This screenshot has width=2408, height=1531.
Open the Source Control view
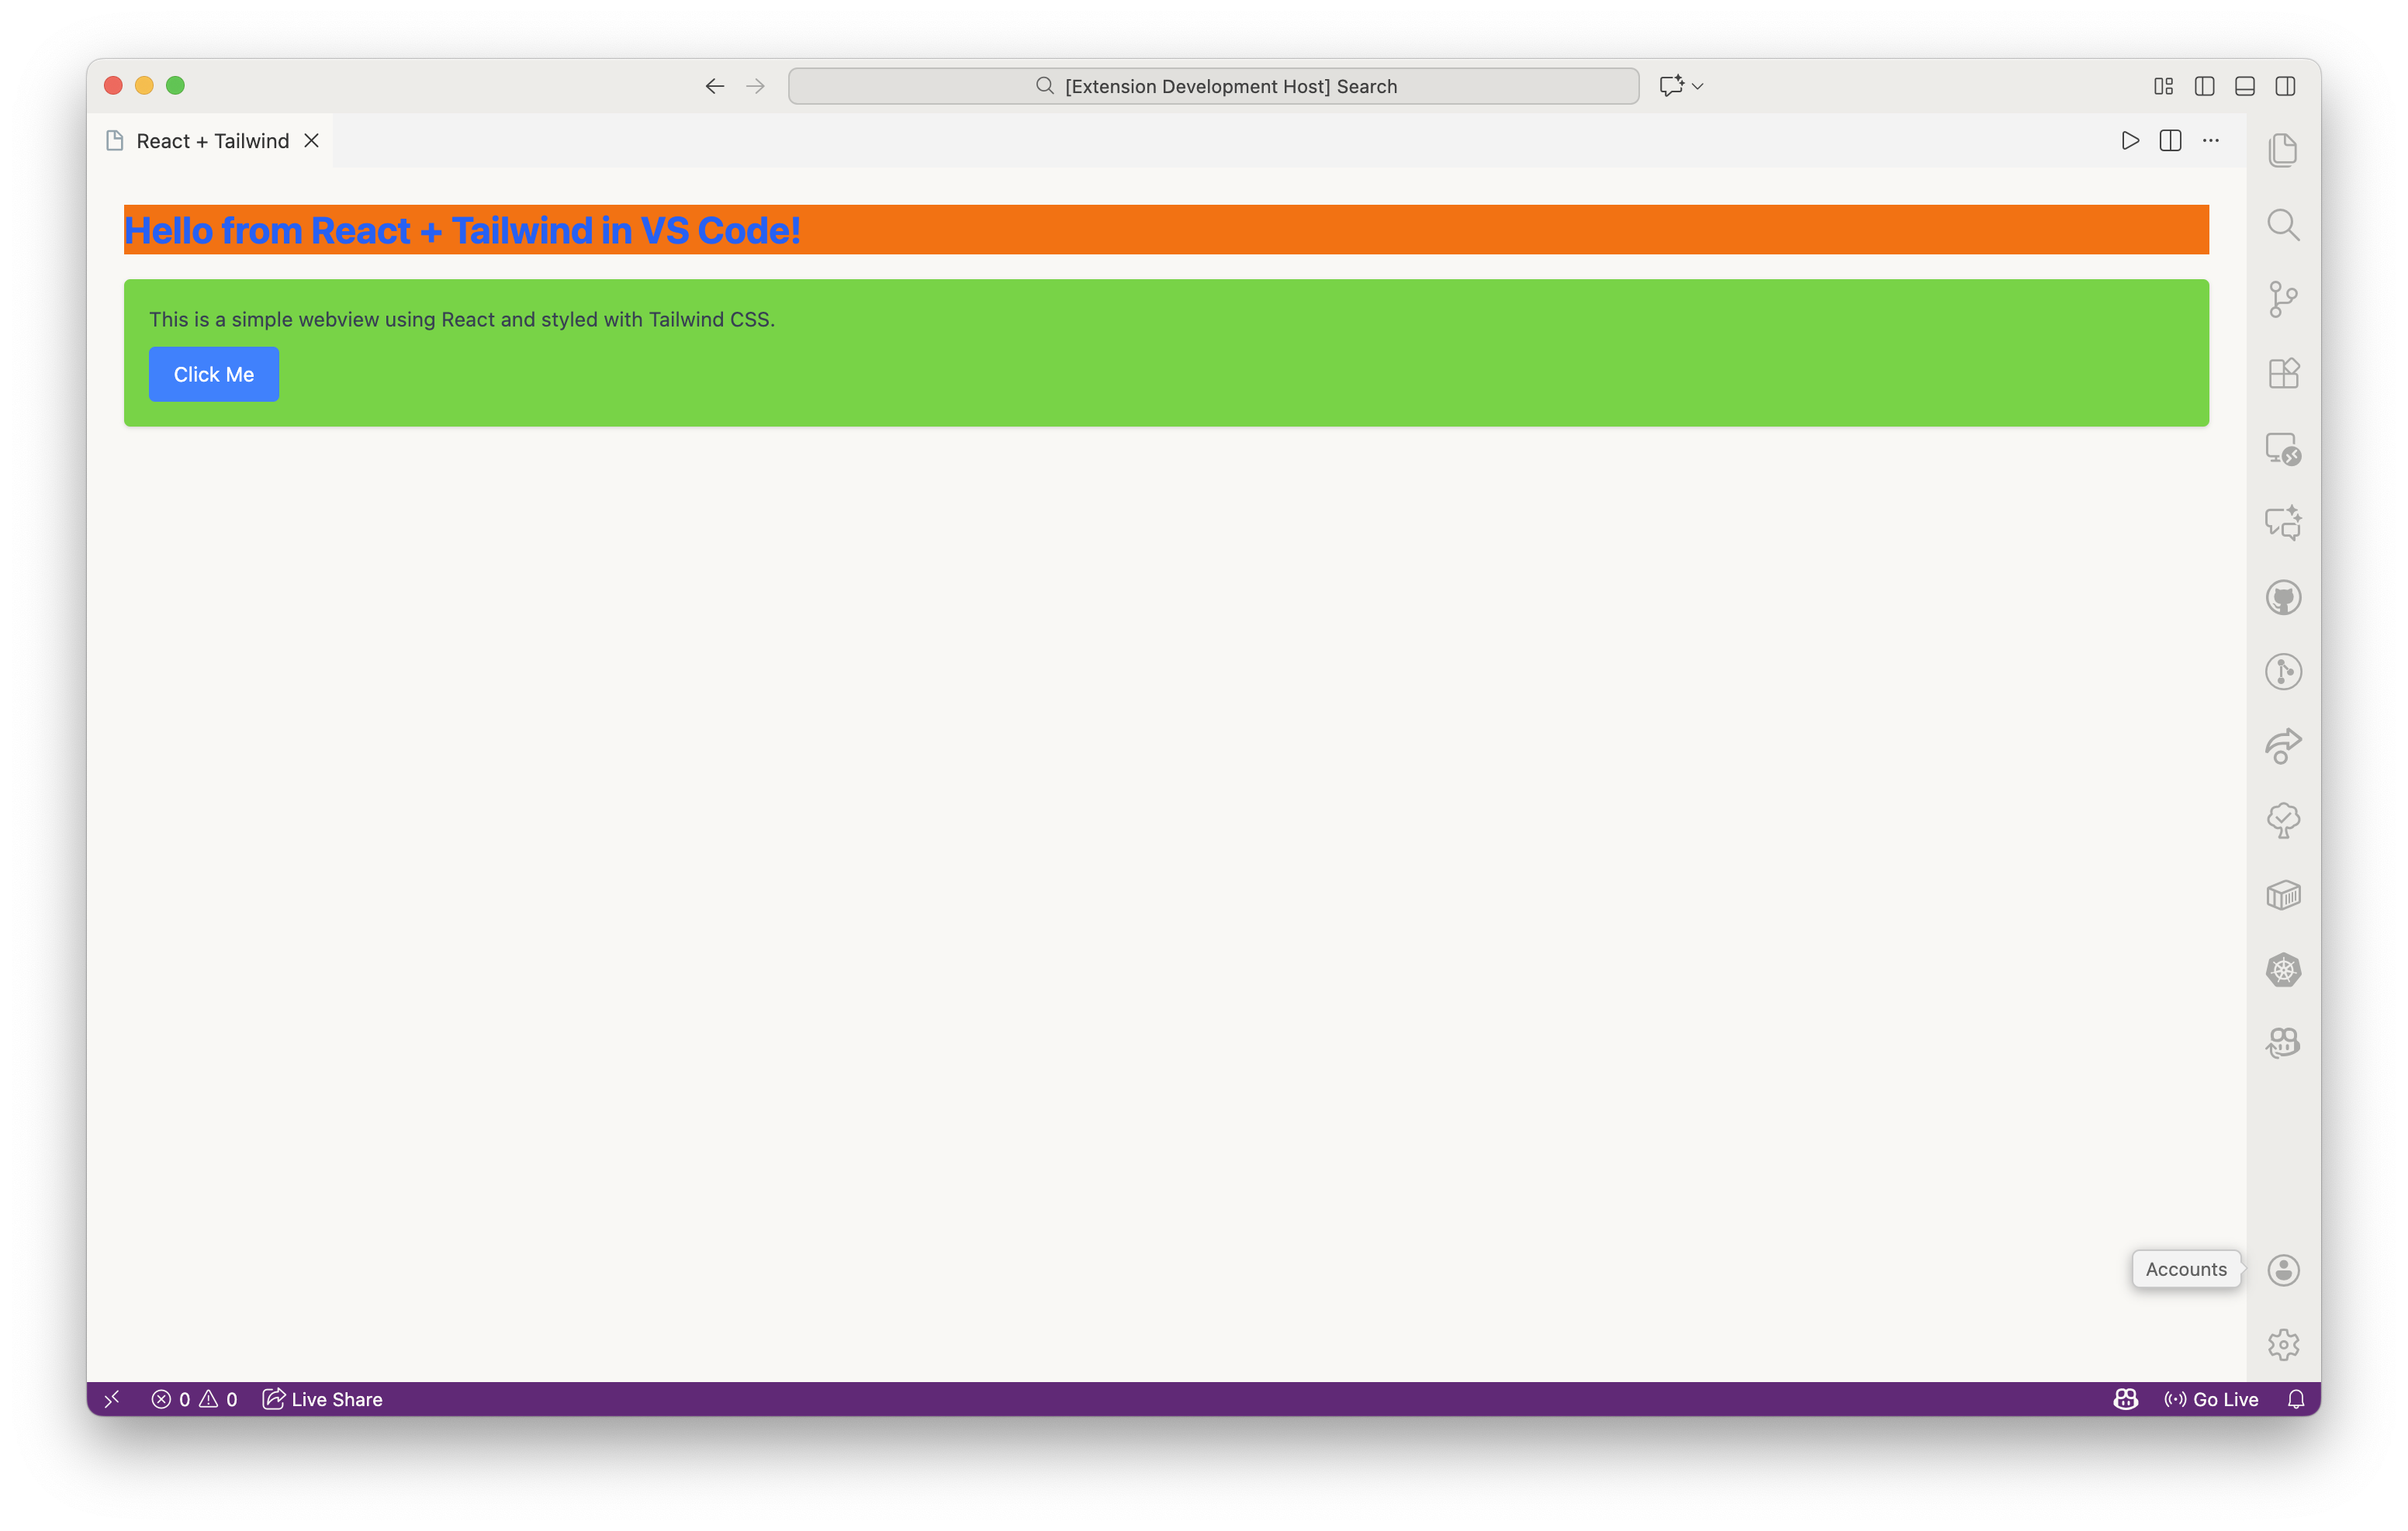(2284, 298)
